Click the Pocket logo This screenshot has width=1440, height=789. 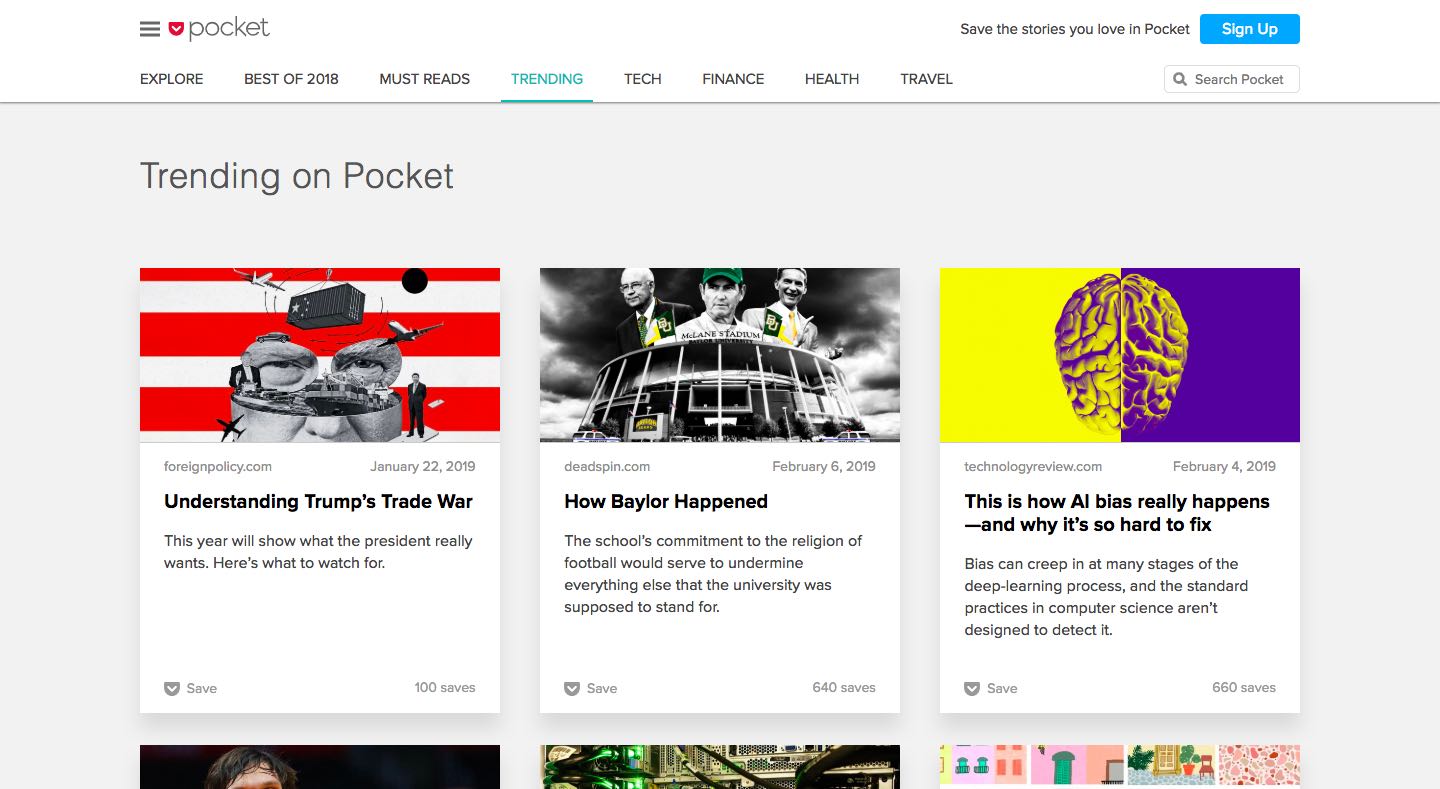pyautogui.click(x=219, y=29)
